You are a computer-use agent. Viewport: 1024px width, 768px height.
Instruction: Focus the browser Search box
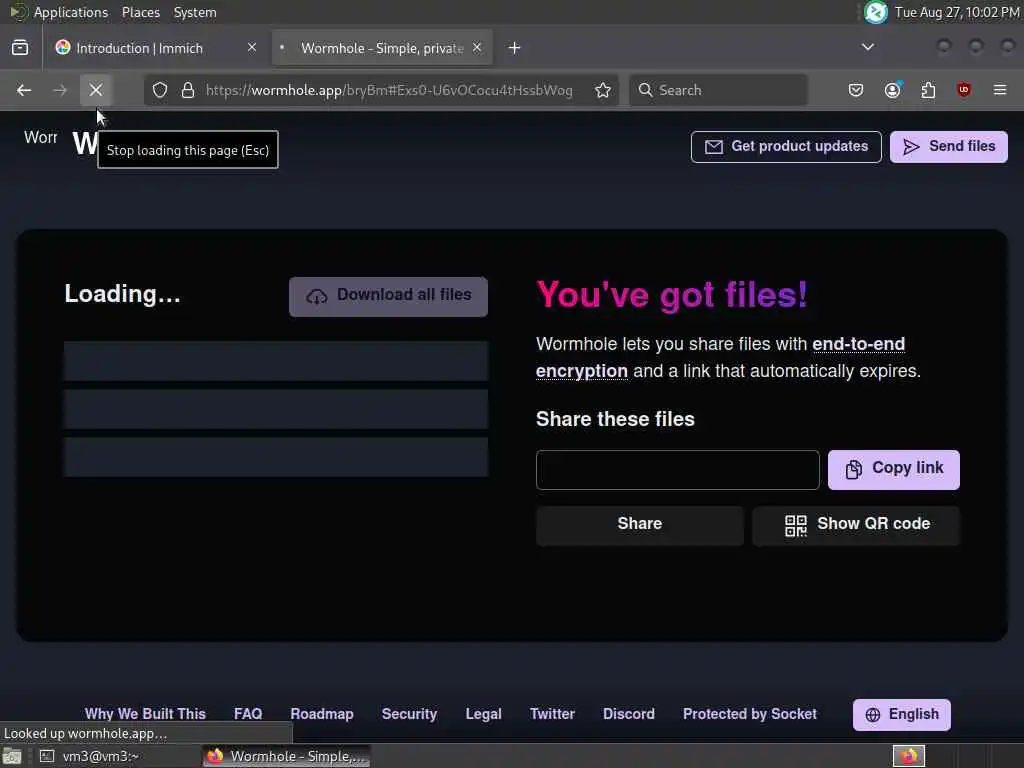coord(718,90)
